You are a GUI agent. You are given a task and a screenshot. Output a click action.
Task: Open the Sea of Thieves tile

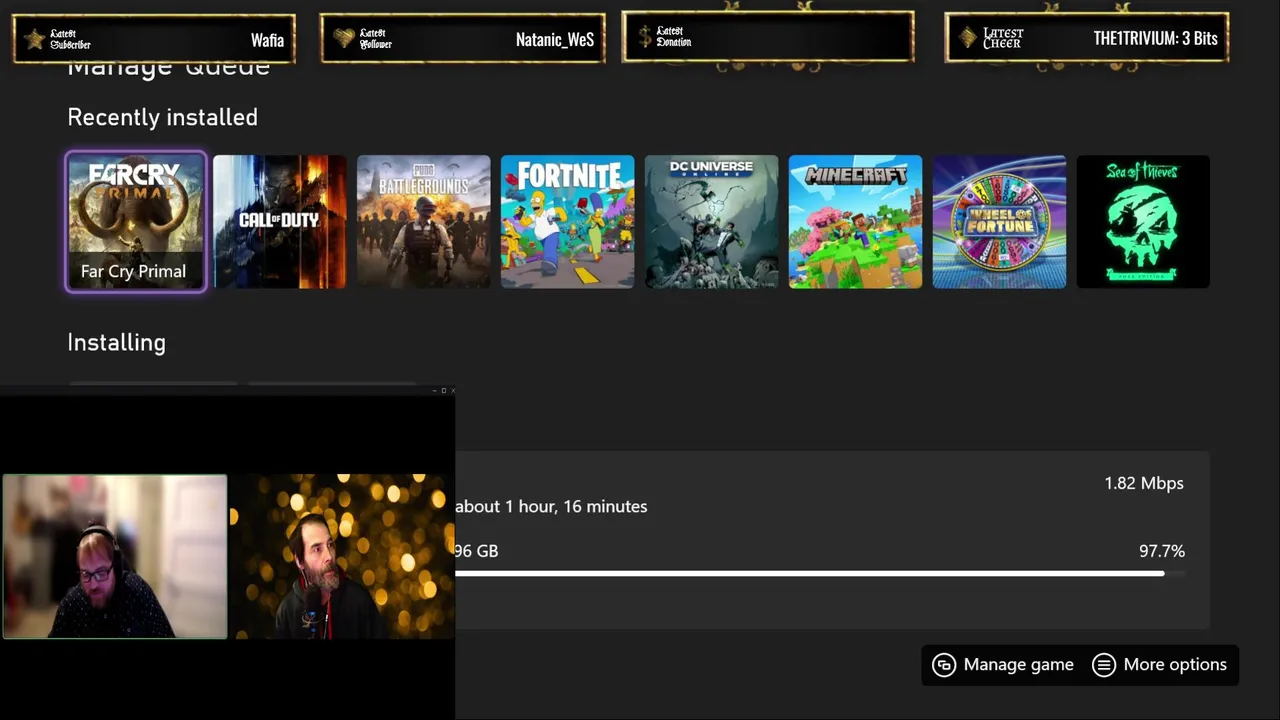tap(1143, 222)
